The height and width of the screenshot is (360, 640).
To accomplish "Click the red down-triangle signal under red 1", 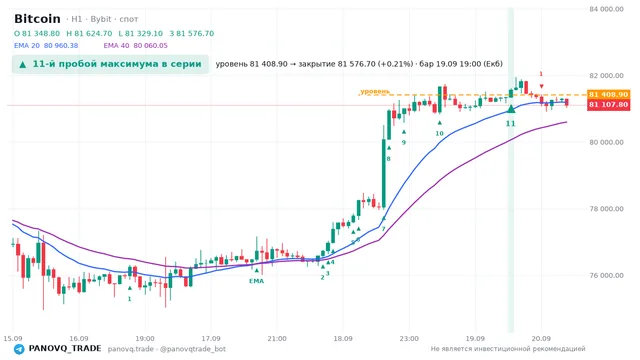I will pos(541,87).
